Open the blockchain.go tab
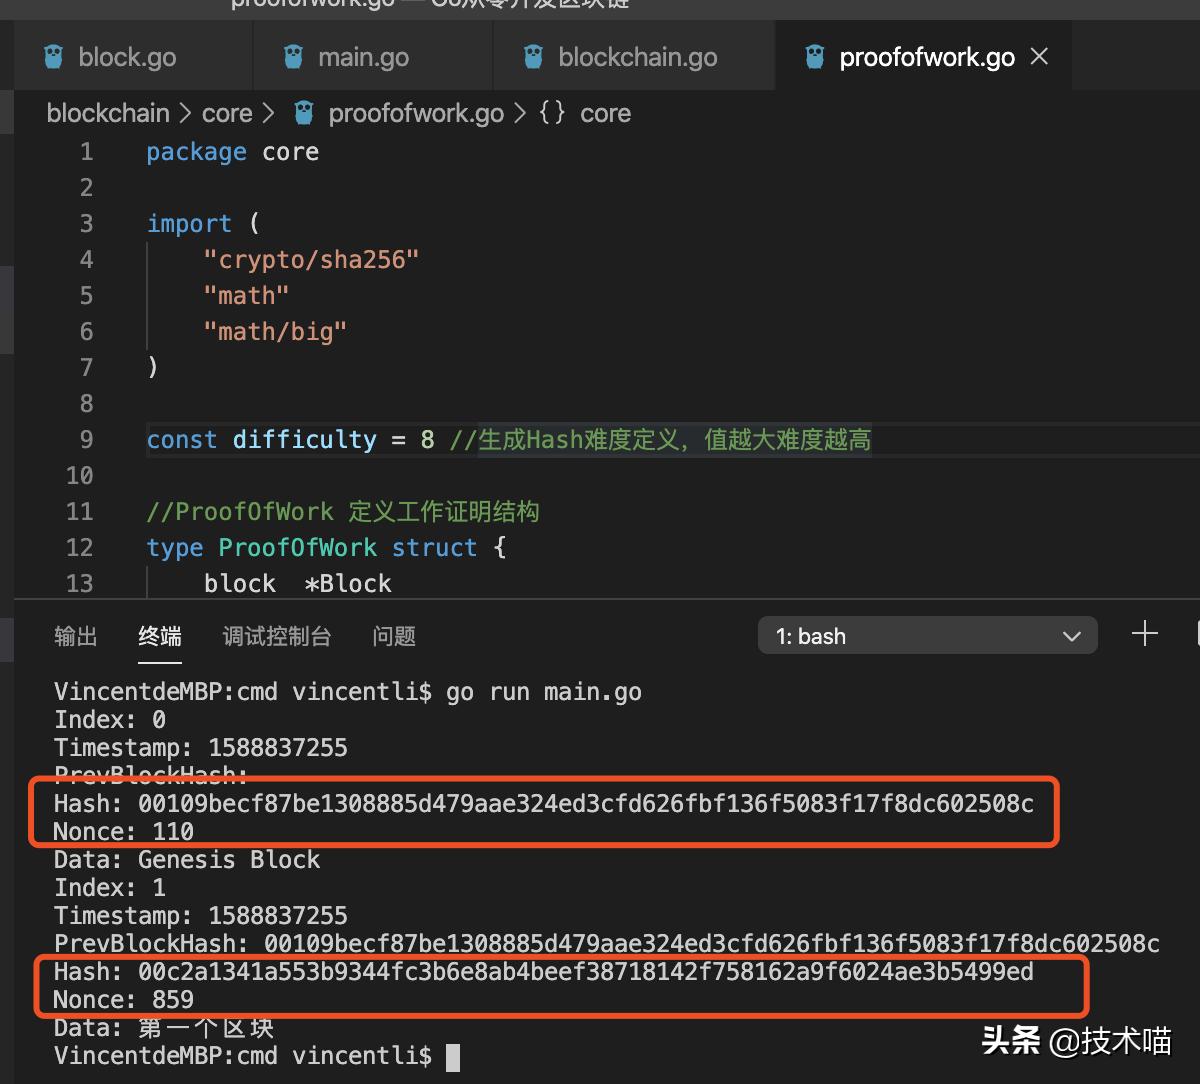Screen dimensions: 1200x1084 pos(637,57)
